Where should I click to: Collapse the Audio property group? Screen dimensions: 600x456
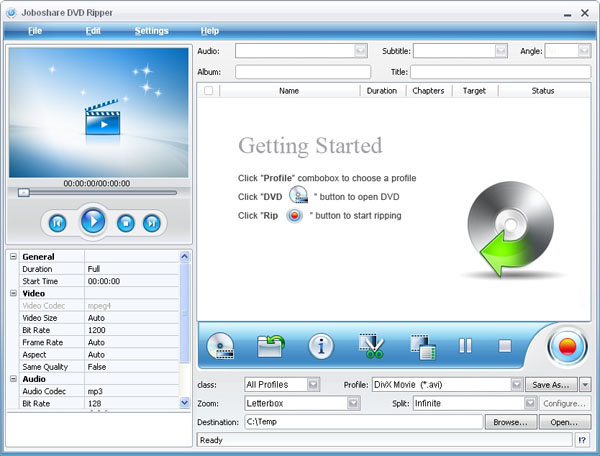[x=13, y=379]
